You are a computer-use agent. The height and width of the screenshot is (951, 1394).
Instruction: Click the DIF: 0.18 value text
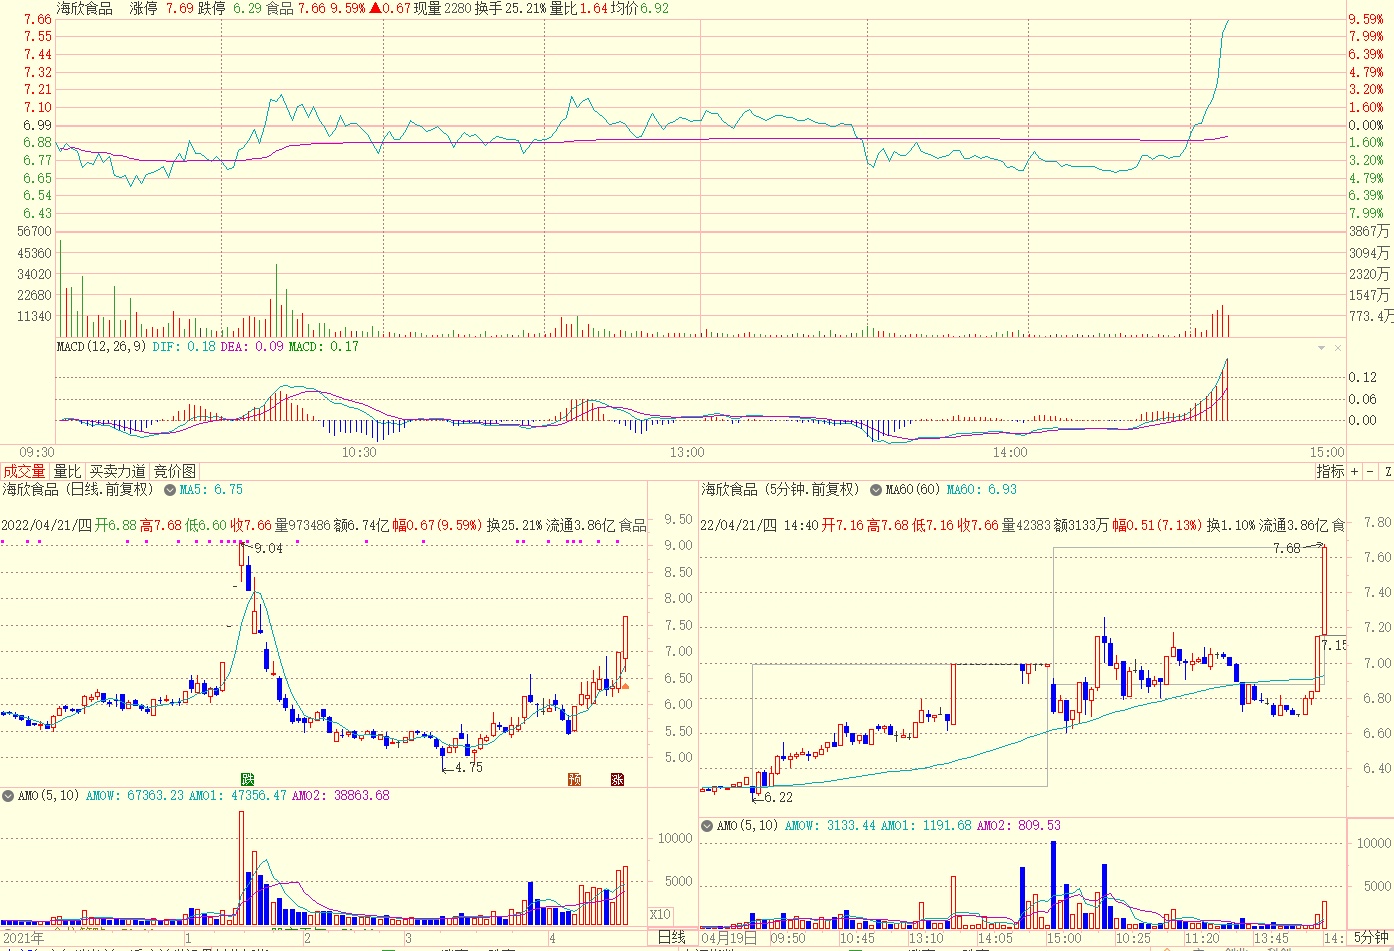(x=184, y=347)
